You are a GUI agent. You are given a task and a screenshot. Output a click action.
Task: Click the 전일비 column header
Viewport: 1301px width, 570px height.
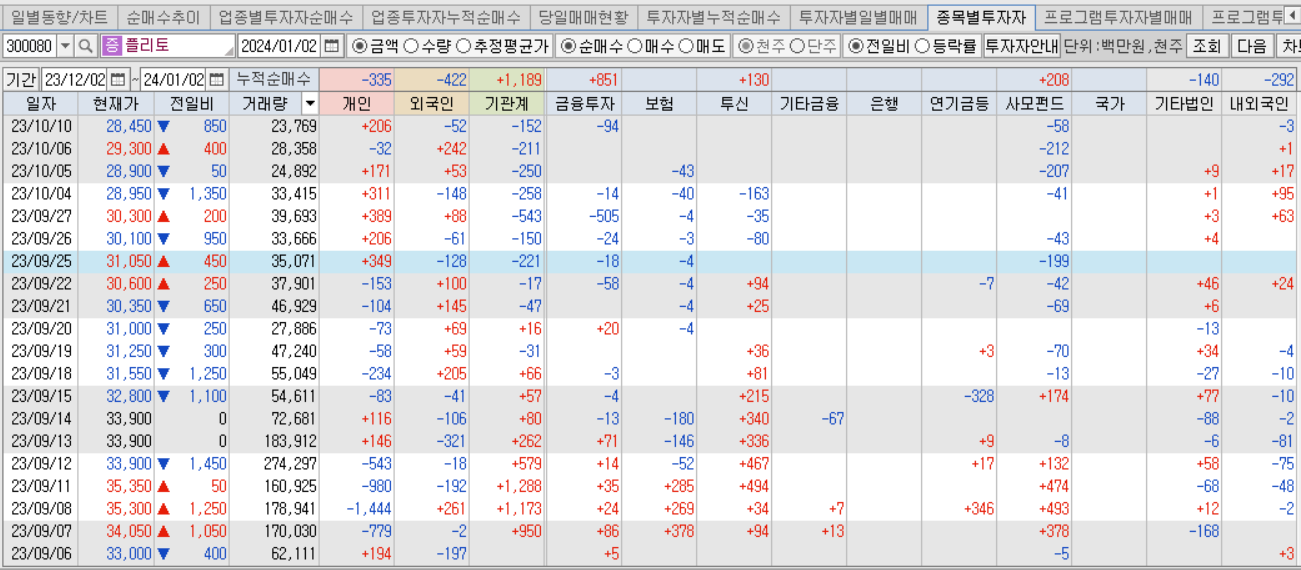(x=192, y=103)
